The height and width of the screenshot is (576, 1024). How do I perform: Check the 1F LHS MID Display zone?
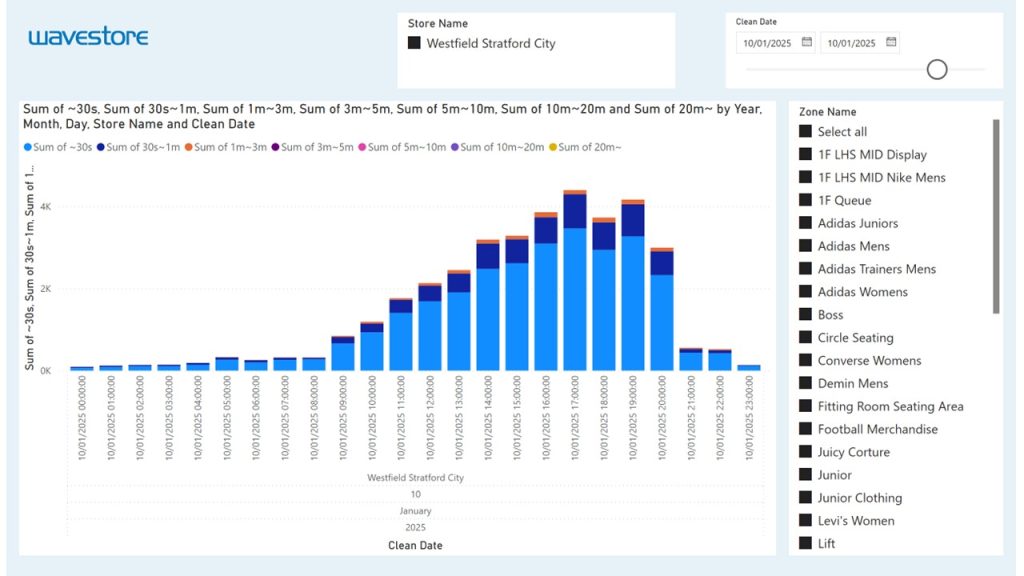tap(805, 154)
